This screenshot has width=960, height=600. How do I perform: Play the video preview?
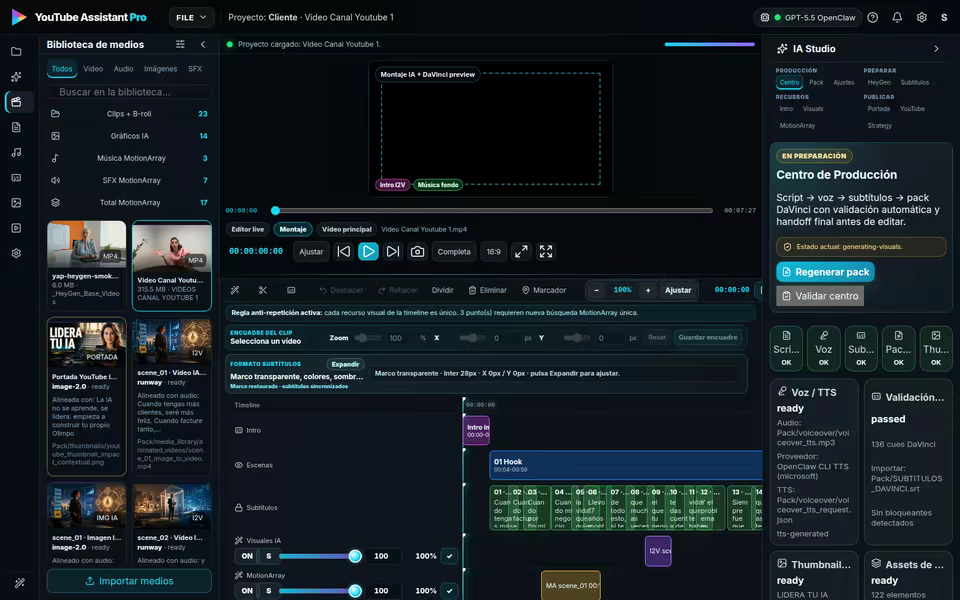tap(368, 252)
